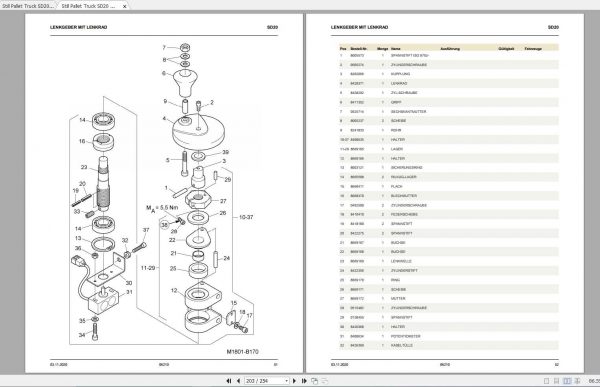Click callout number 31 by the potentiometer

129,292
